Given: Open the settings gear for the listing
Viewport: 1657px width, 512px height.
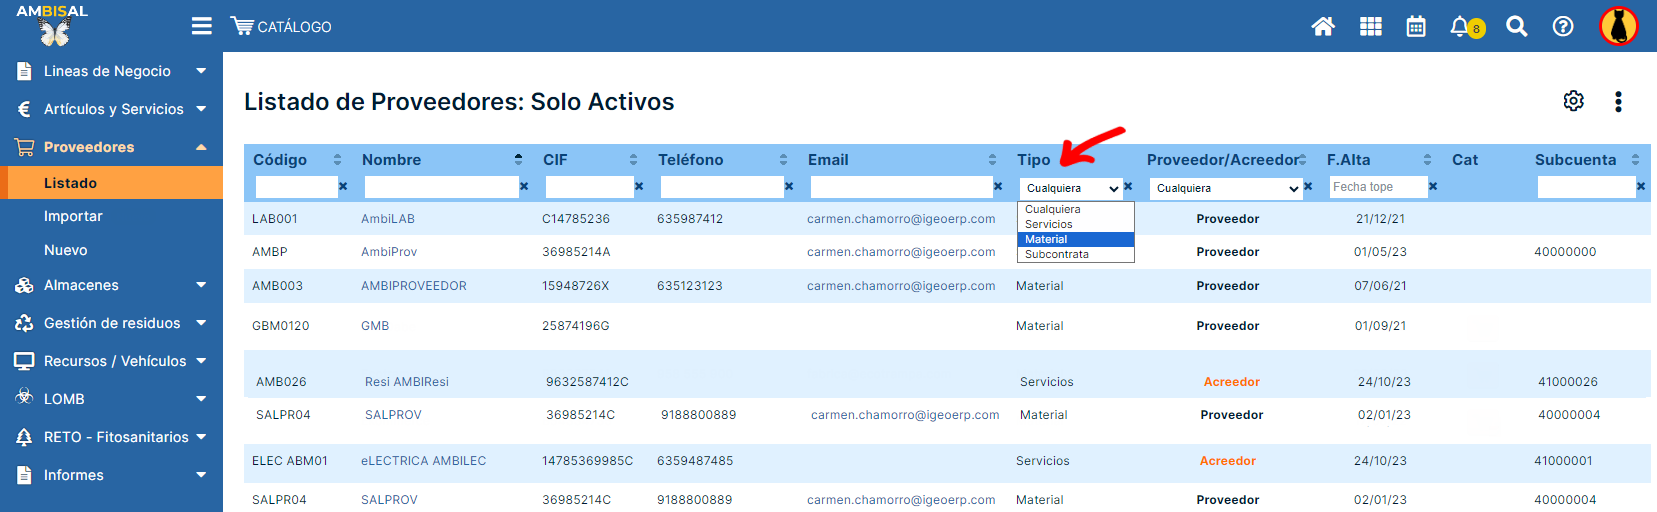Looking at the screenshot, I should click(1573, 101).
